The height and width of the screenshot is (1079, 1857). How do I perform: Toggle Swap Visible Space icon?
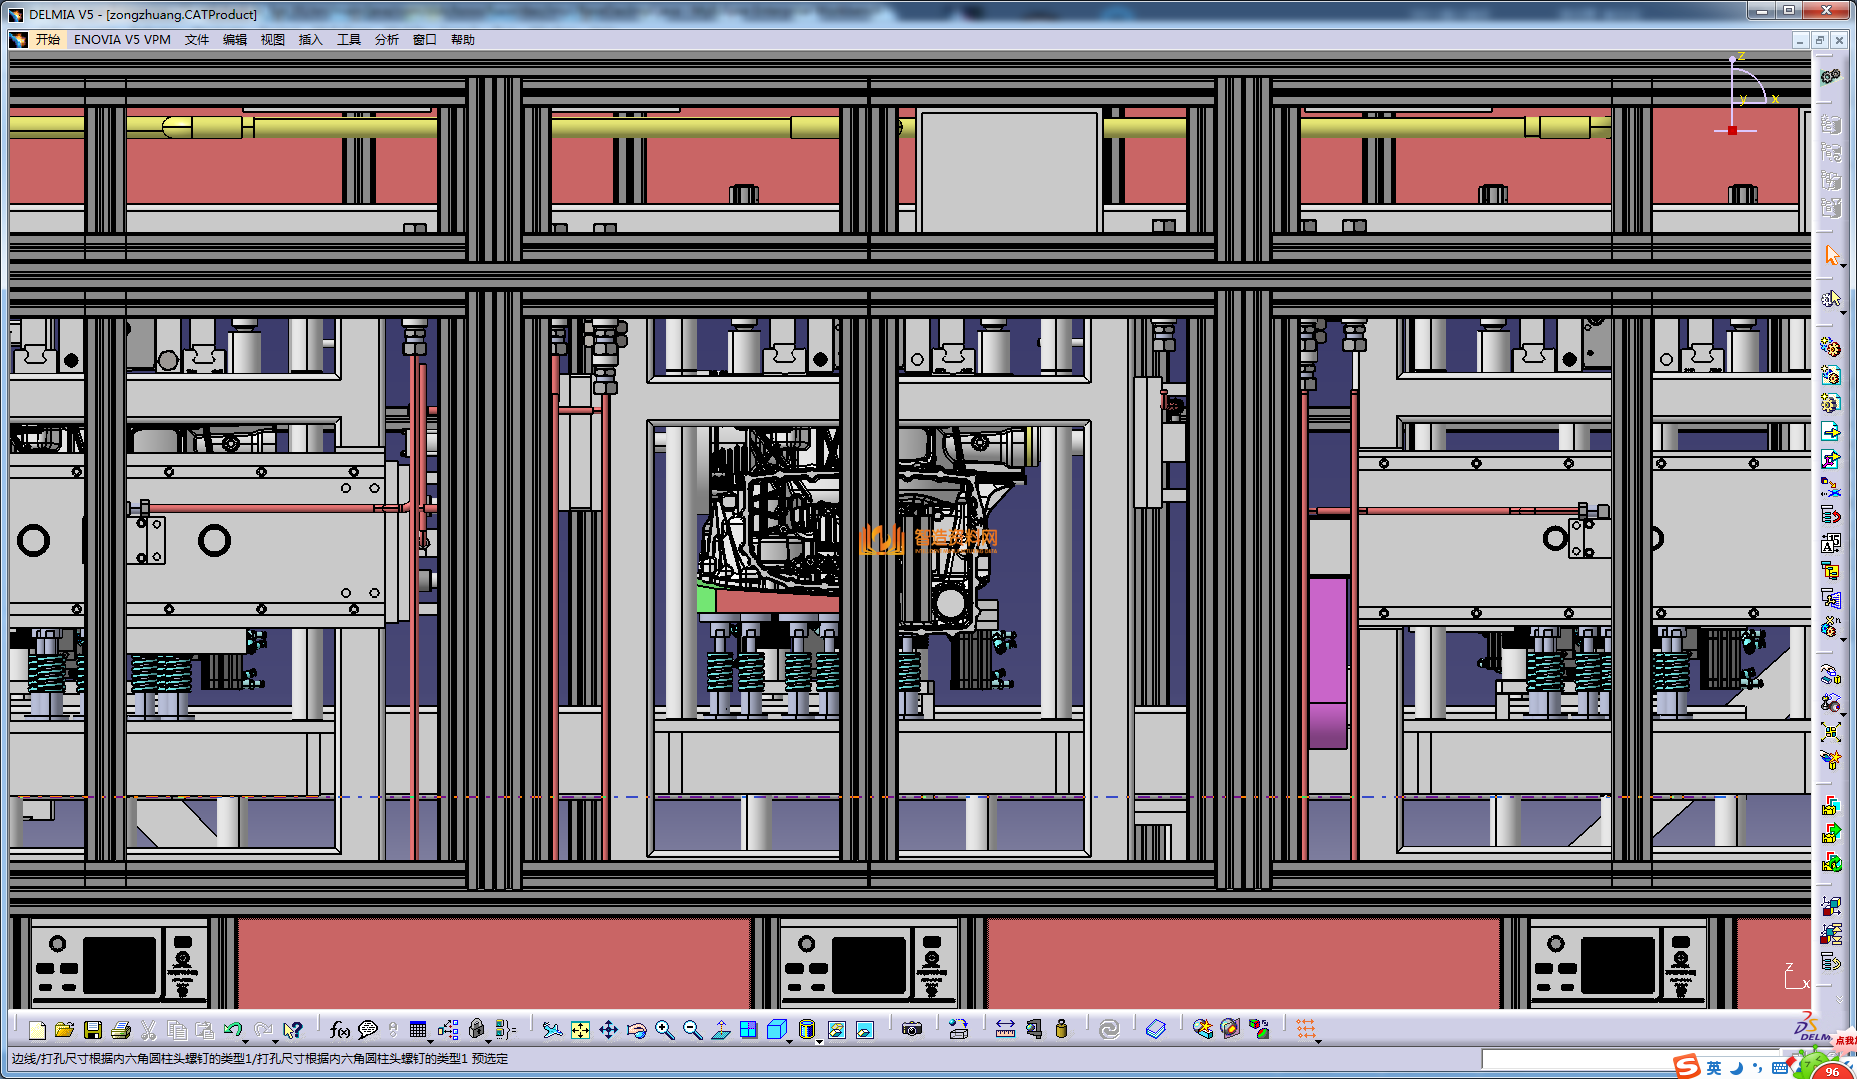[x=865, y=1030]
